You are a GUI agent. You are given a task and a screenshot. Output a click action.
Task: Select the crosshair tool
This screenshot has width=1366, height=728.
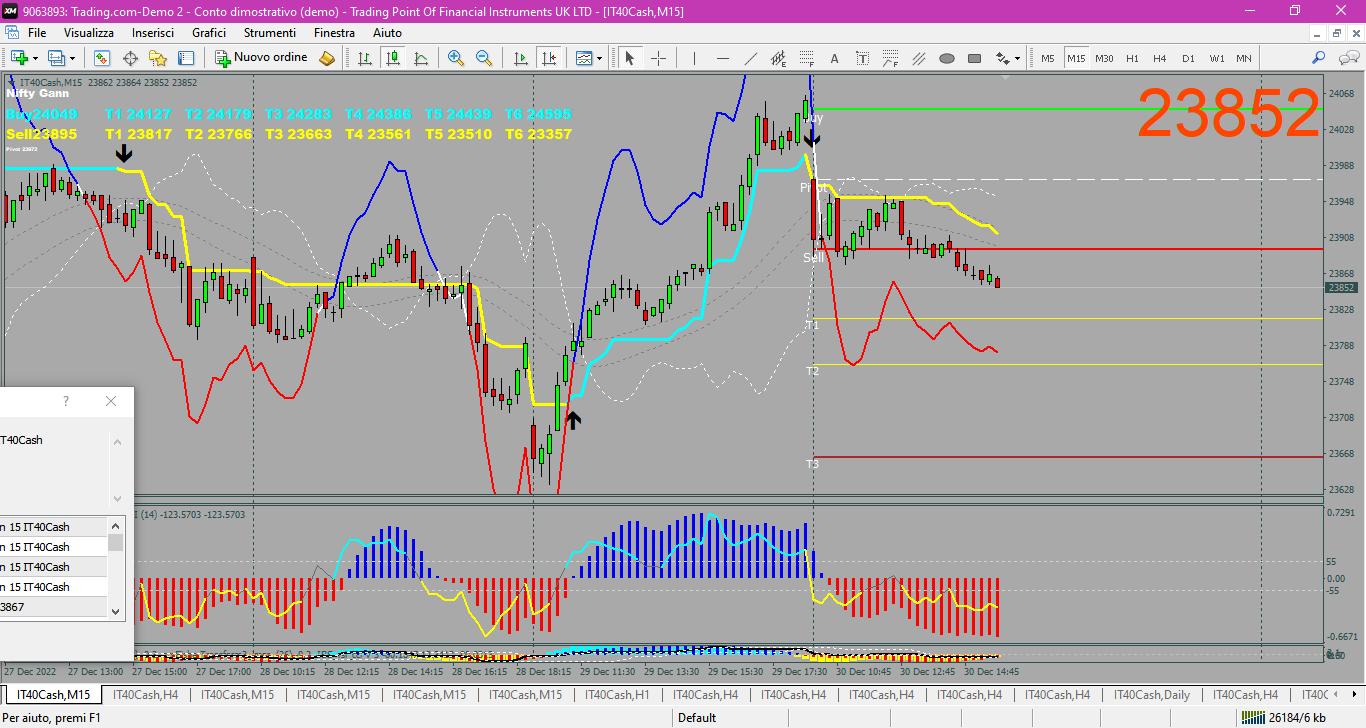pyautogui.click(x=658, y=58)
